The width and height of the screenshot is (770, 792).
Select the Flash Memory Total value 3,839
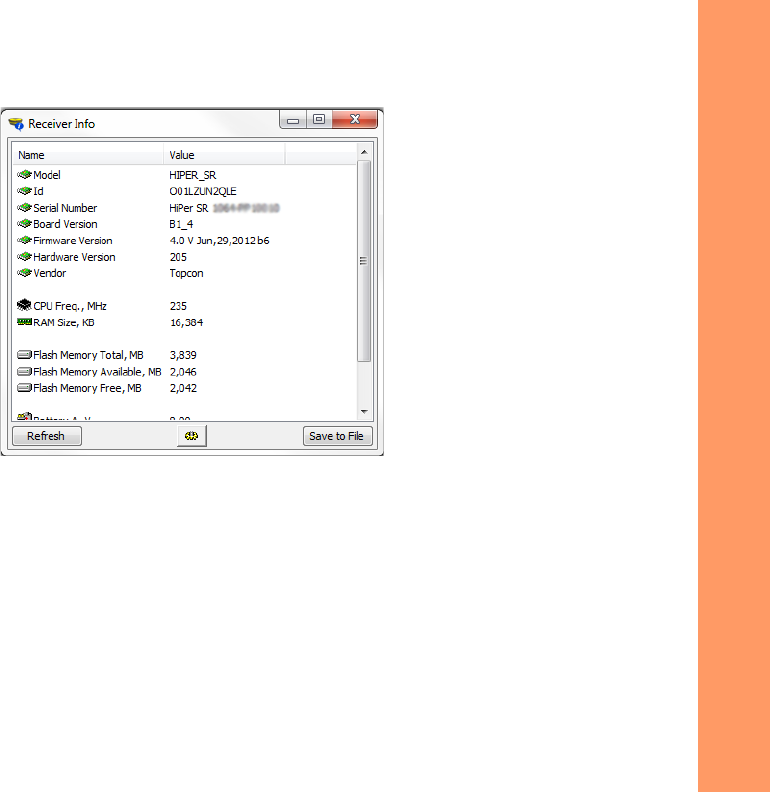(x=183, y=355)
